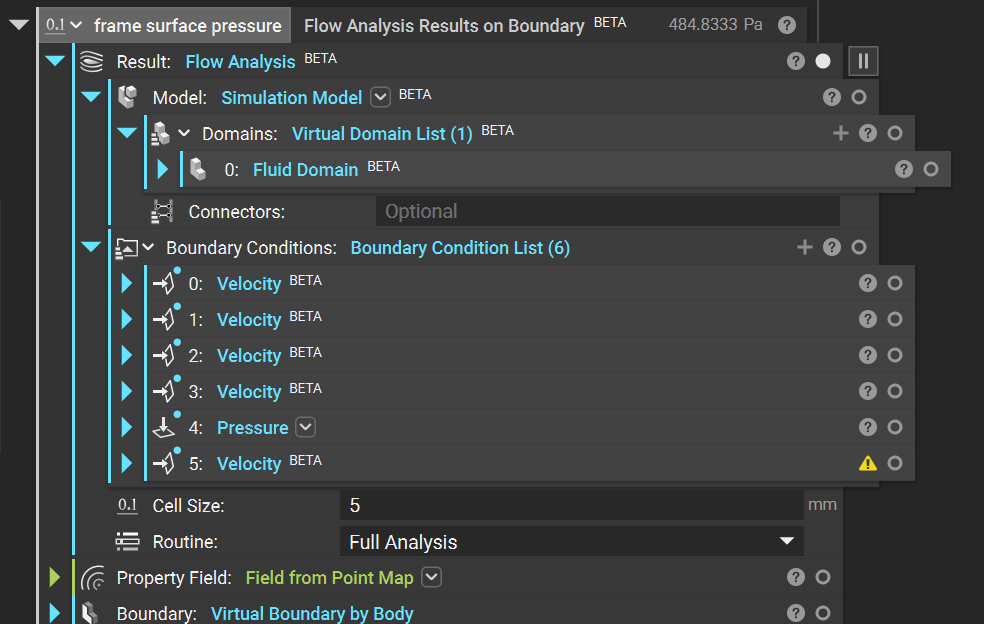Toggle the circle on the Fluid Domain row
The height and width of the screenshot is (624, 984).
click(931, 169)
